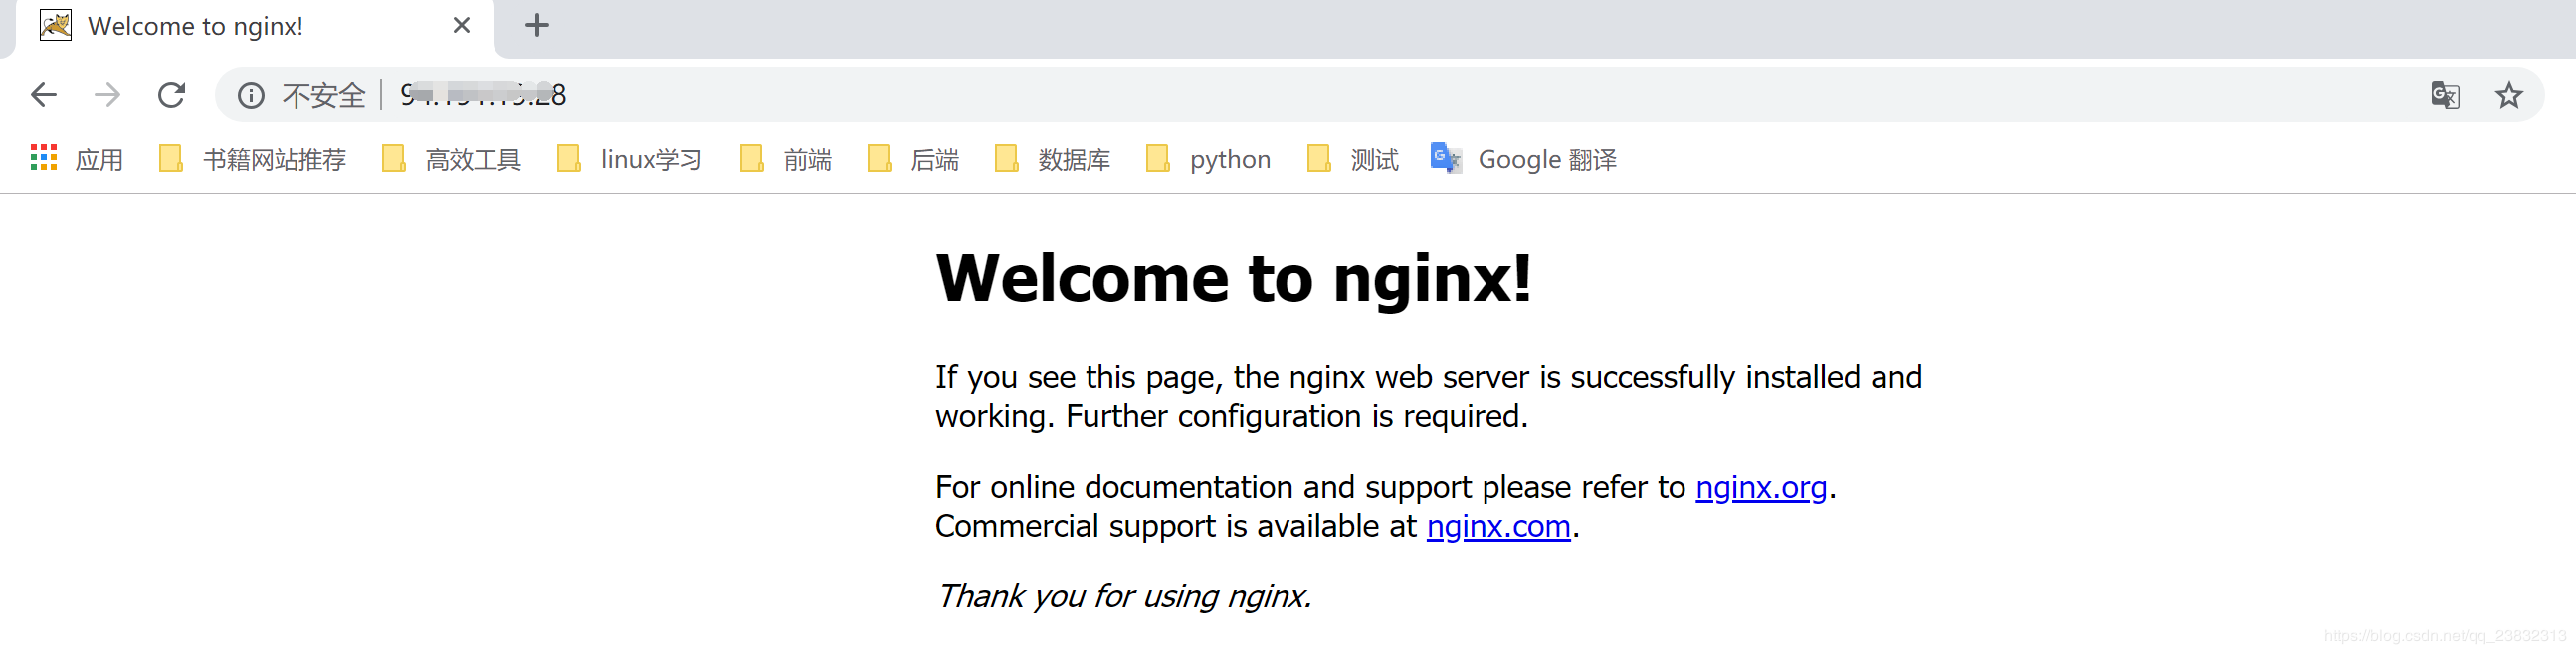Follow the nginx.org link
The height and width of the screenshot is (654, 2576).
point(1761,487)
